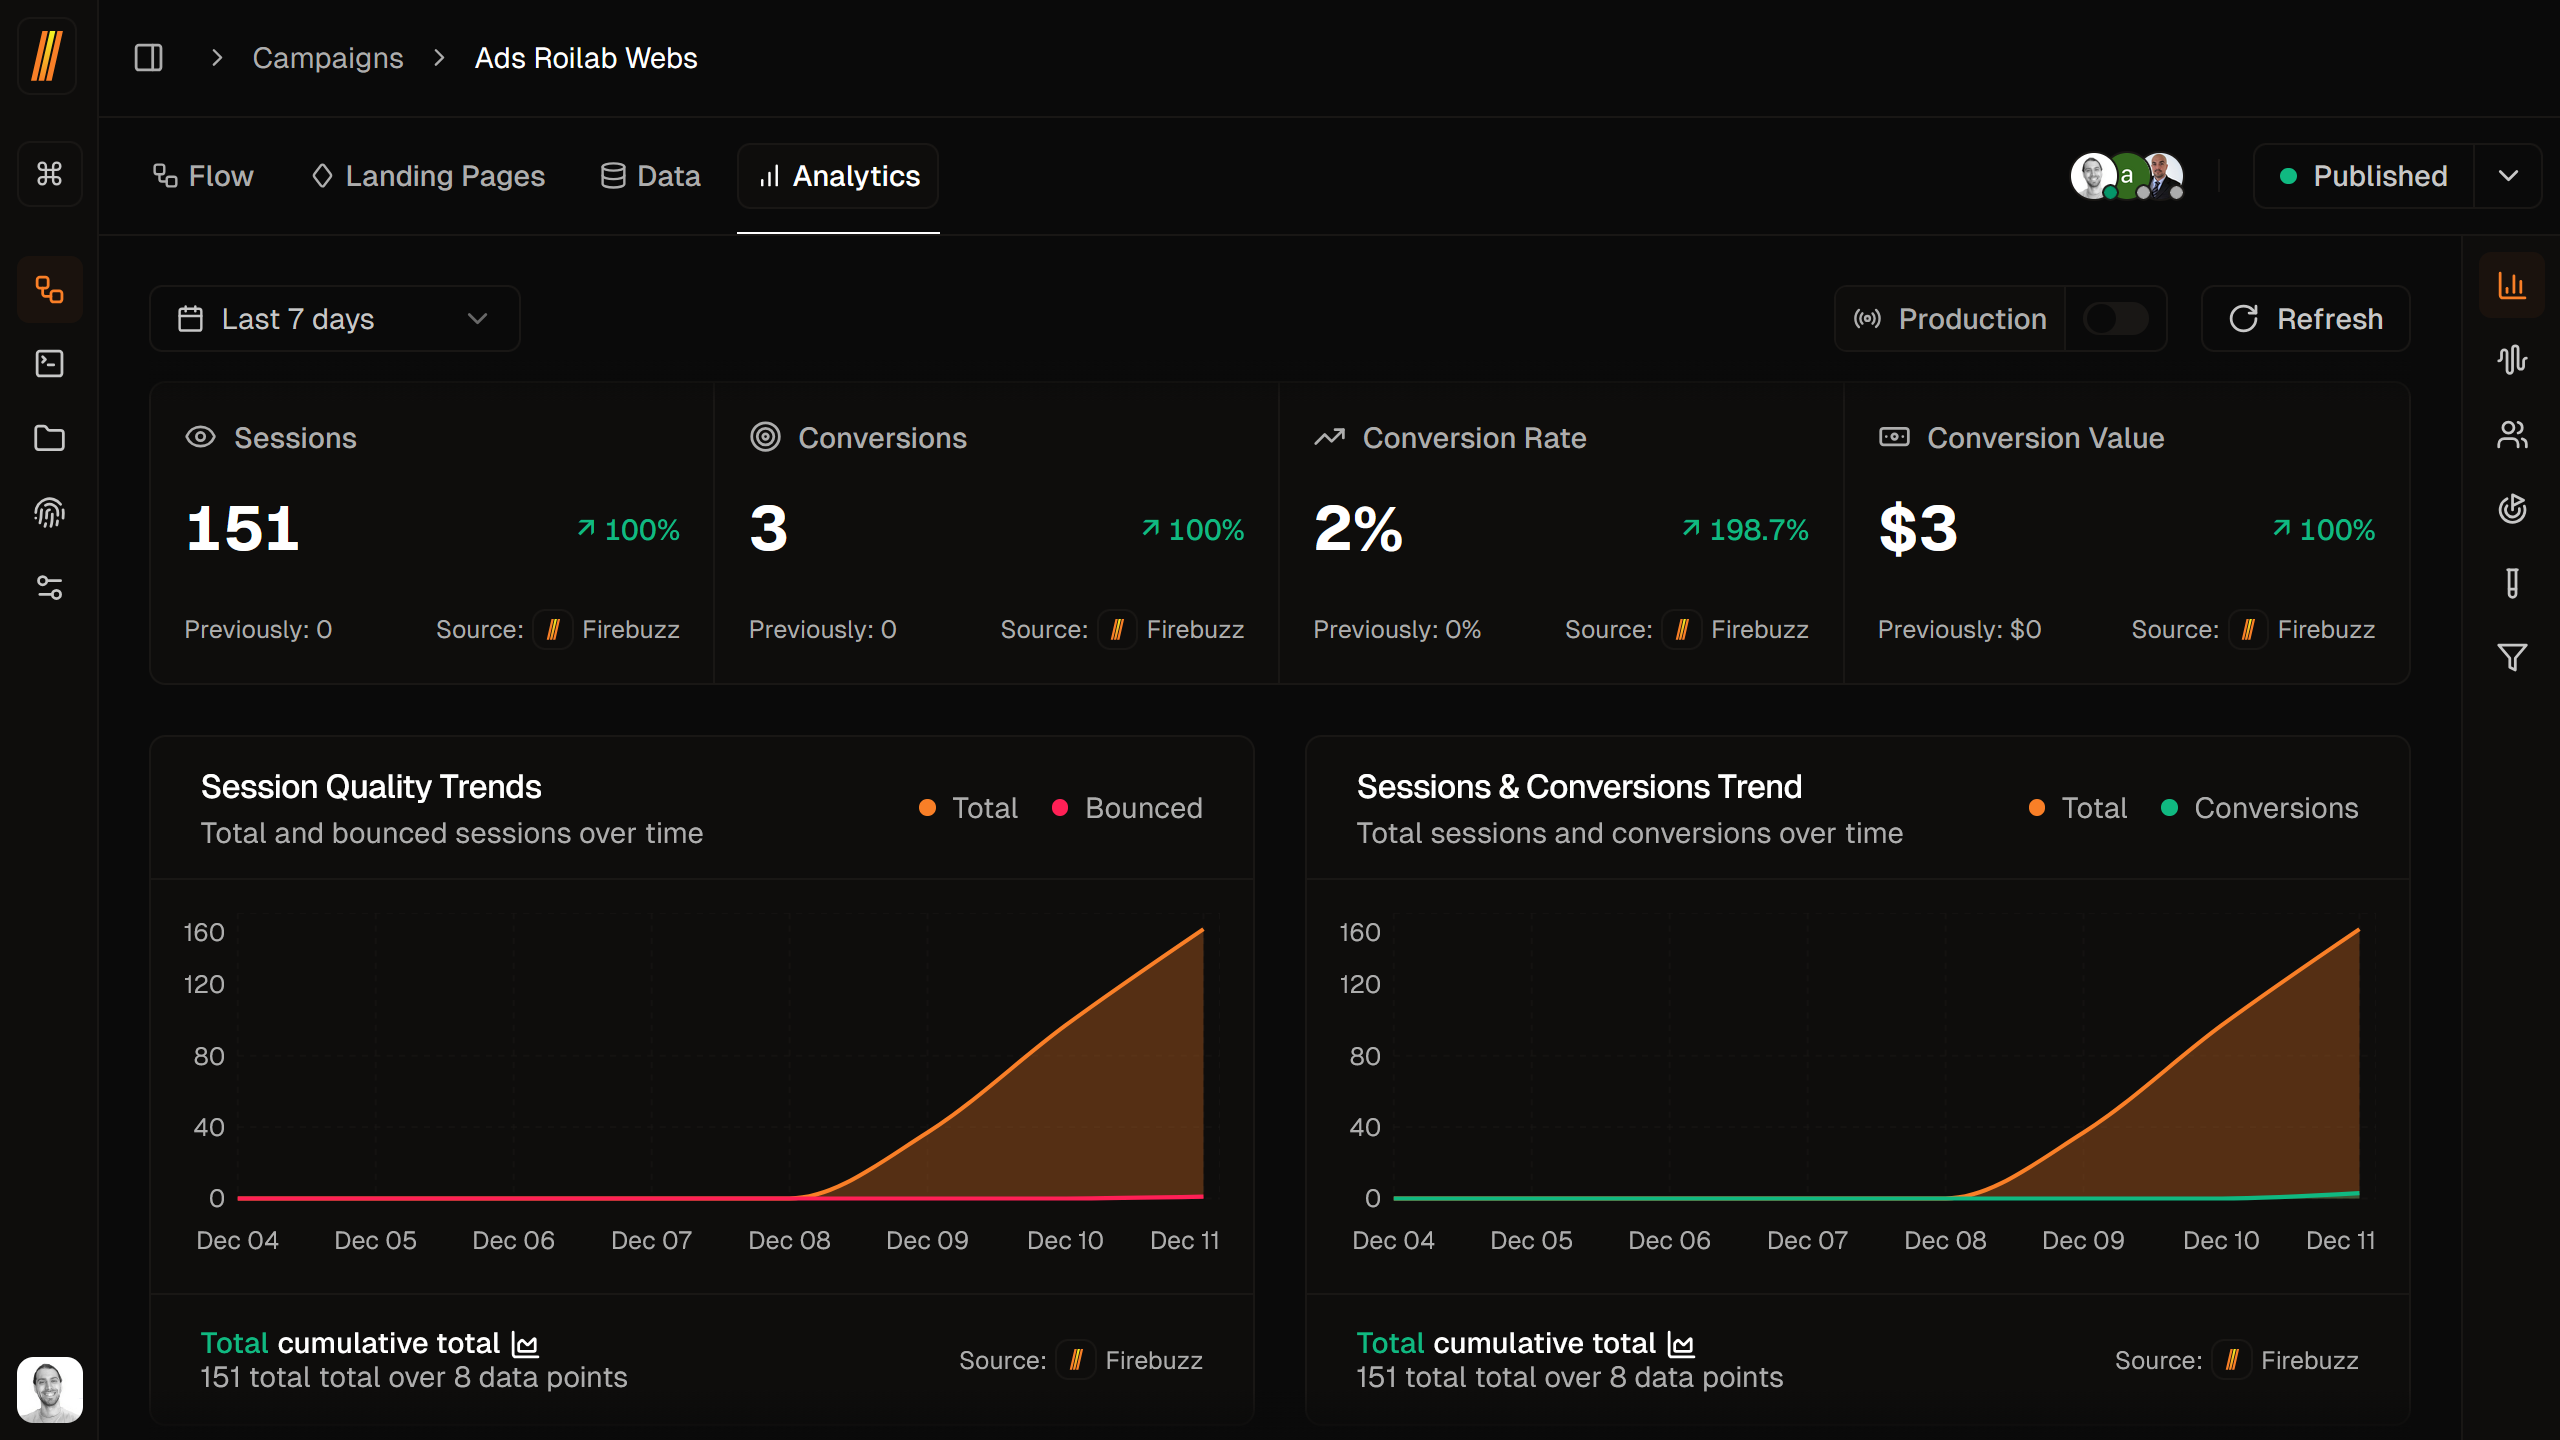Open the terminal console panel in the sidebar

(49, 364)
